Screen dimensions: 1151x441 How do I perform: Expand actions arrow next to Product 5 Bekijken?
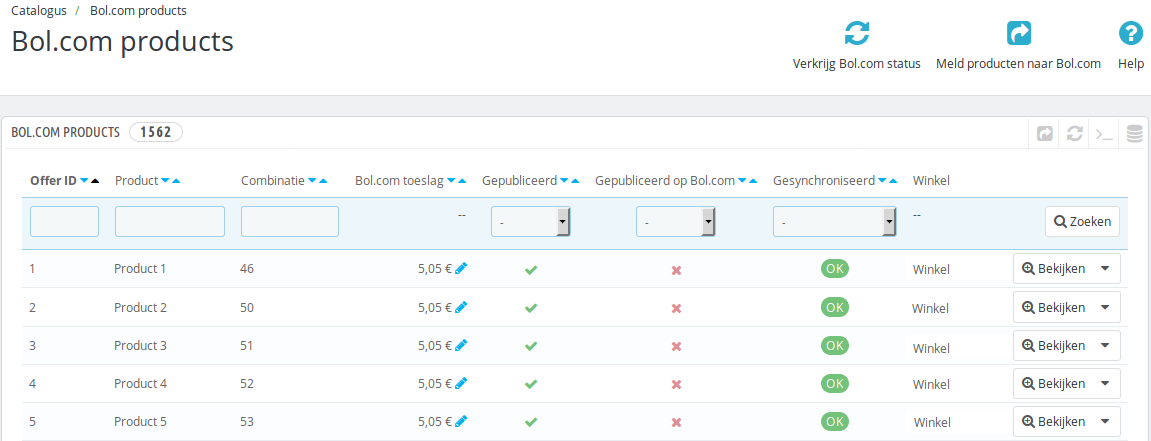(x=1105, y=421)
